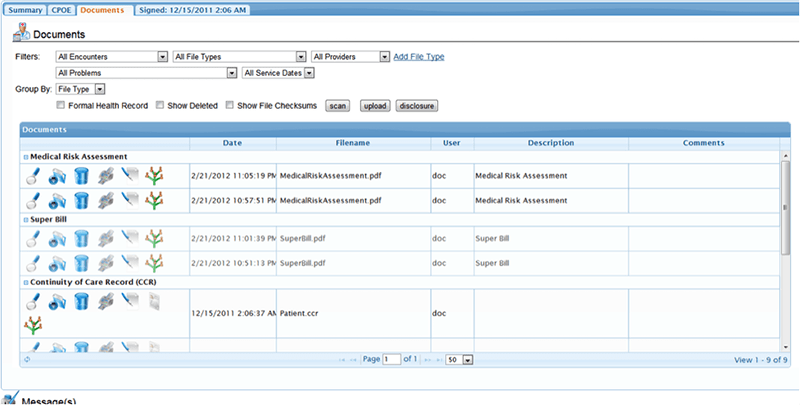The image size is (800, 405).
Task: Collapse the Medical Risk Assessment group
Action: 26,157
